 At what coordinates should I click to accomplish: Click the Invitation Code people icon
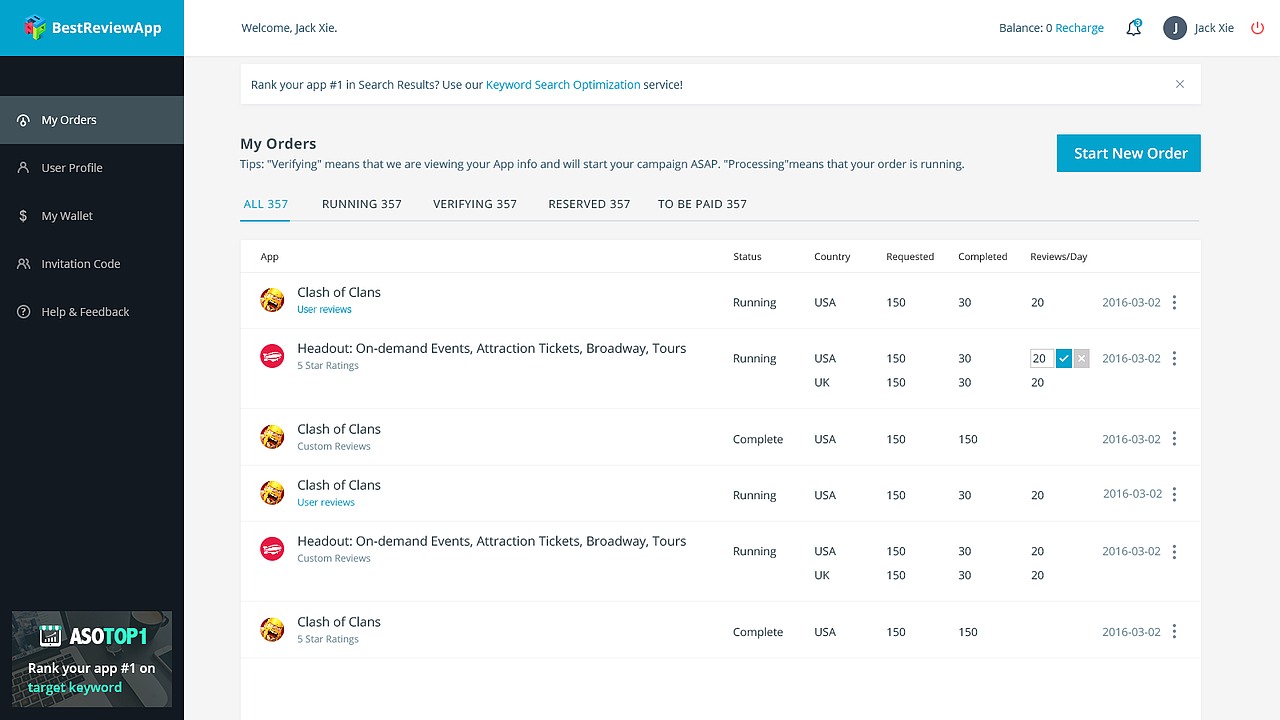(23, 264)
